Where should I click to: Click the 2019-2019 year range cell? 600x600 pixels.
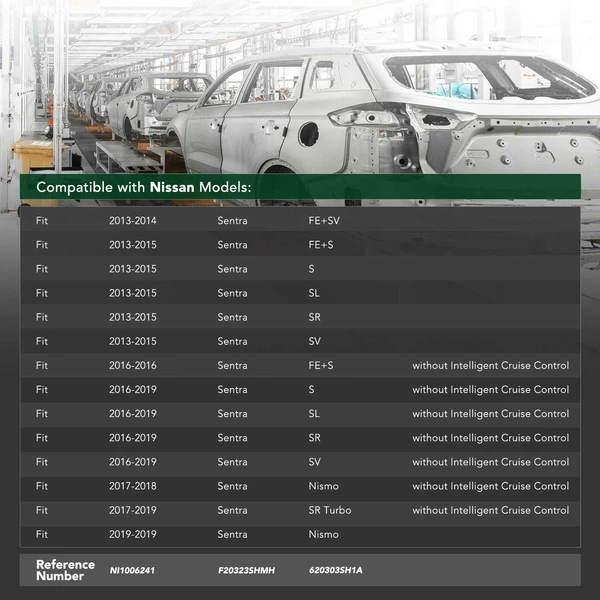(133, 534)
